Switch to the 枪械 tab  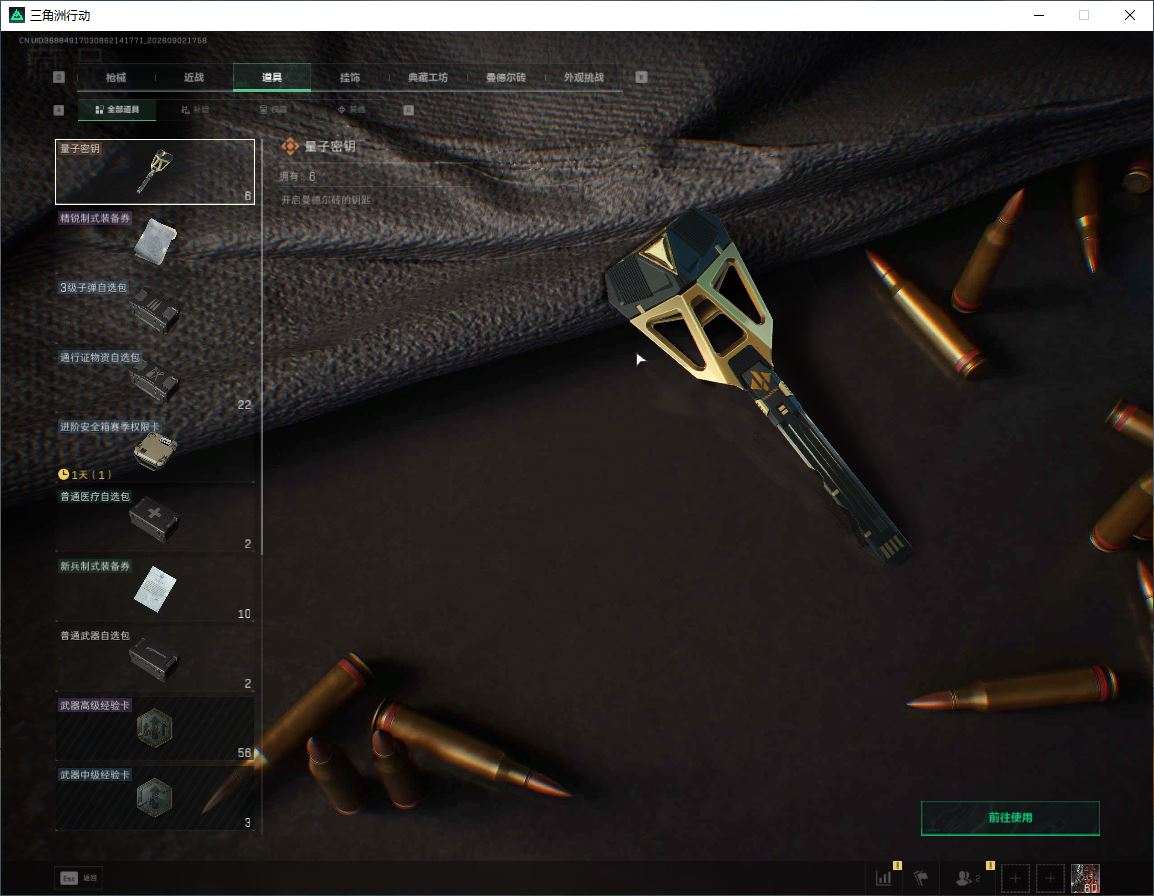click(x=116, y=77)
